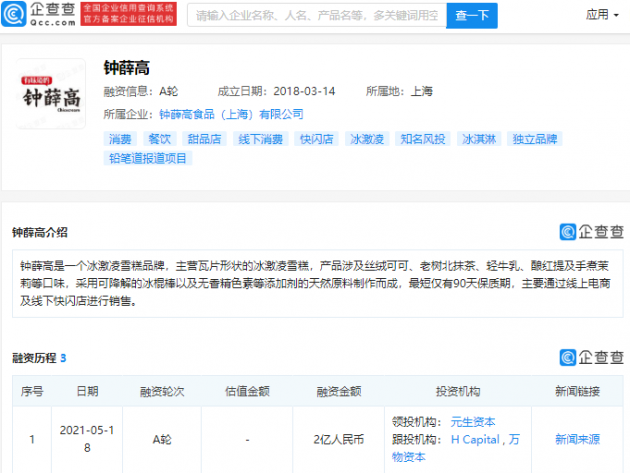Viewport: 630px width, 473px height.
Task: Click the 融资轮次 column header
Action: pyautogui.click(x=162, y=391)
